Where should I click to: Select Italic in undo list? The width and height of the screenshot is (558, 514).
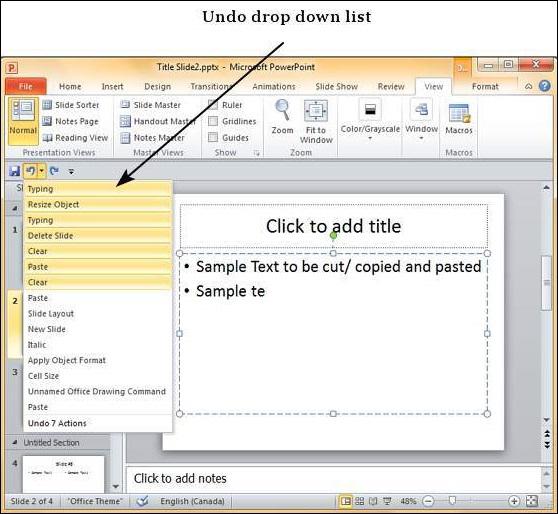[98, 345]
